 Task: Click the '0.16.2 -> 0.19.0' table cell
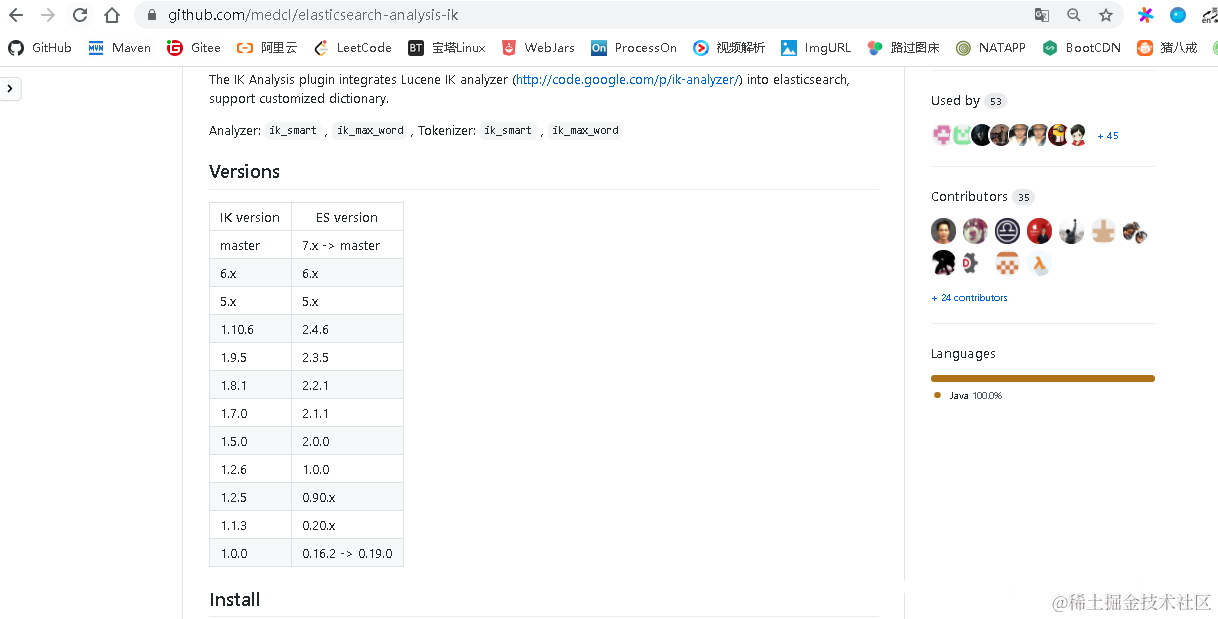347,553
